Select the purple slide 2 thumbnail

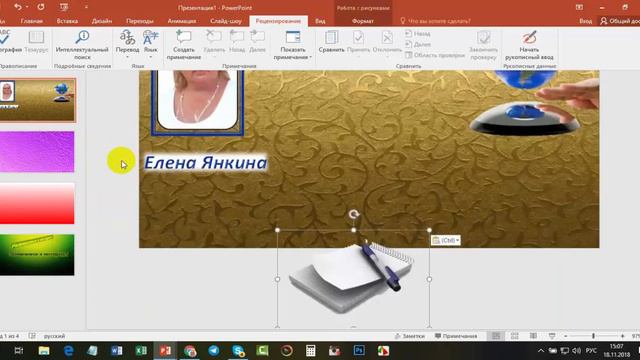coord(37,151)
